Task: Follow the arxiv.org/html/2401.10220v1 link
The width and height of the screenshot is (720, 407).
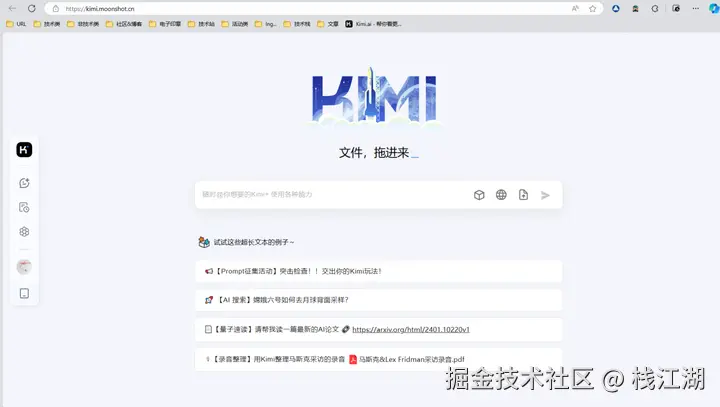Action: [x=411, y=329]
